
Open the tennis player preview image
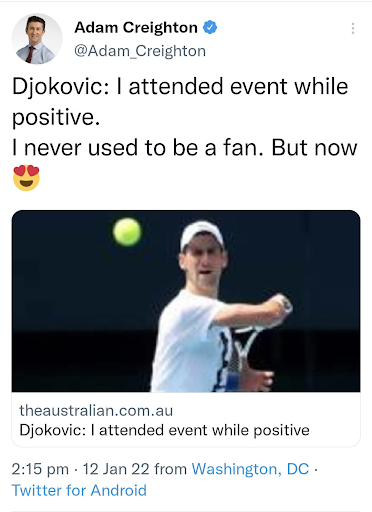(x=186, y=301)
